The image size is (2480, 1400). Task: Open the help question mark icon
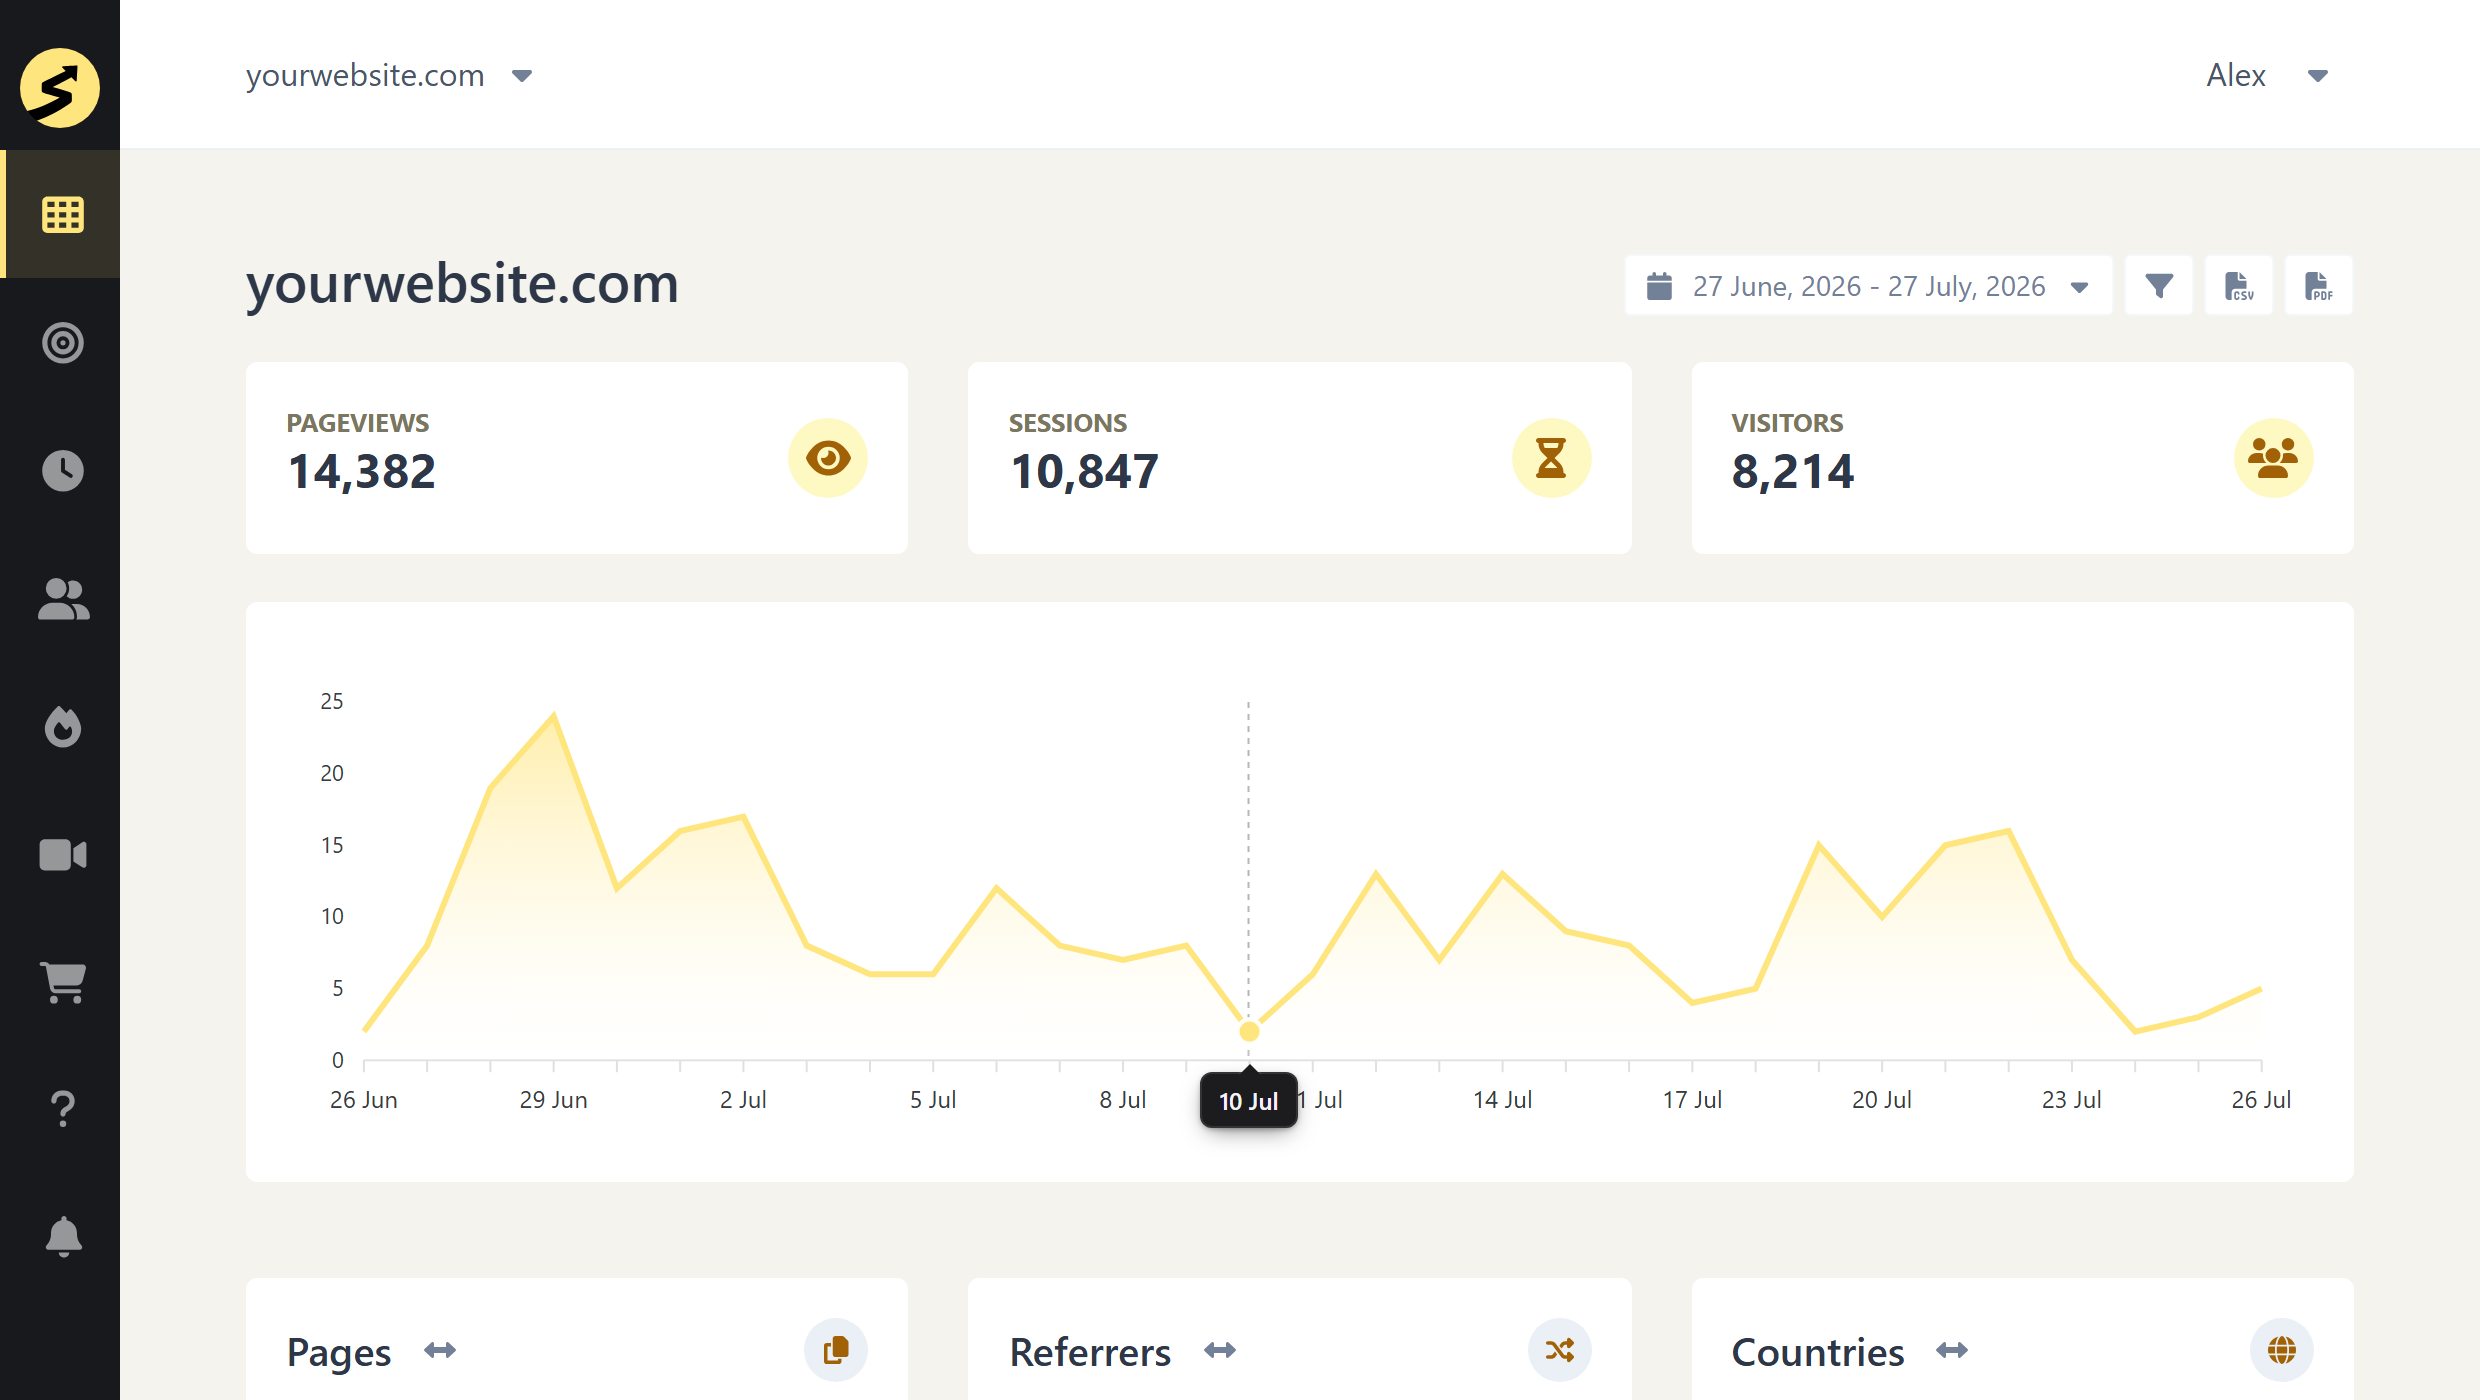click(62, 1109)
